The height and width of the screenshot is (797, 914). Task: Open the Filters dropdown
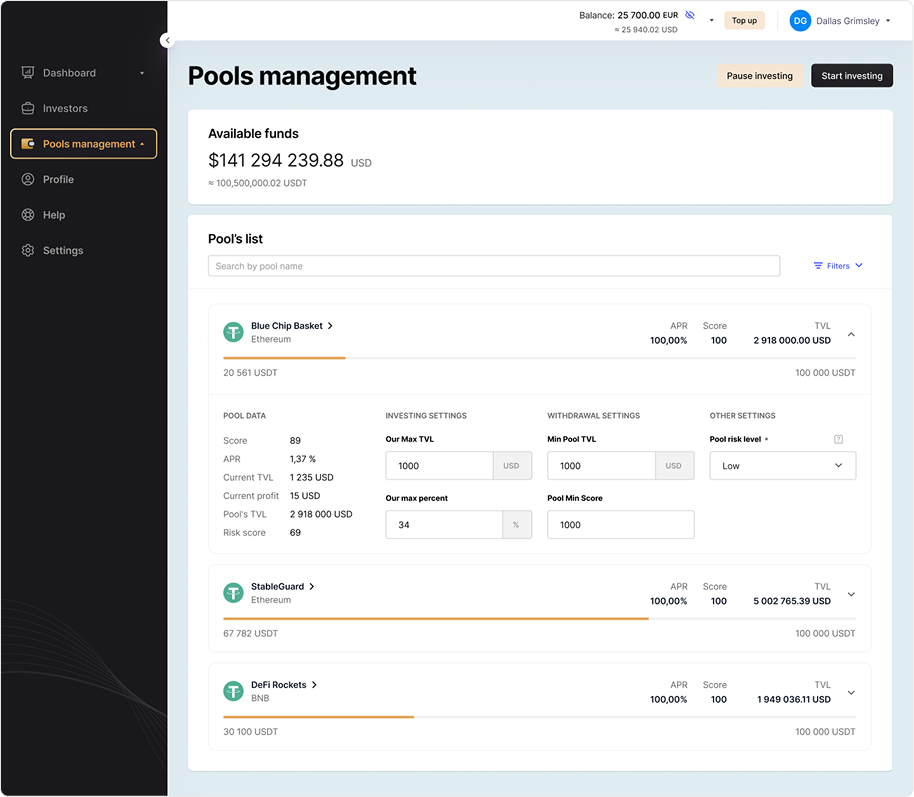(838, 266)
